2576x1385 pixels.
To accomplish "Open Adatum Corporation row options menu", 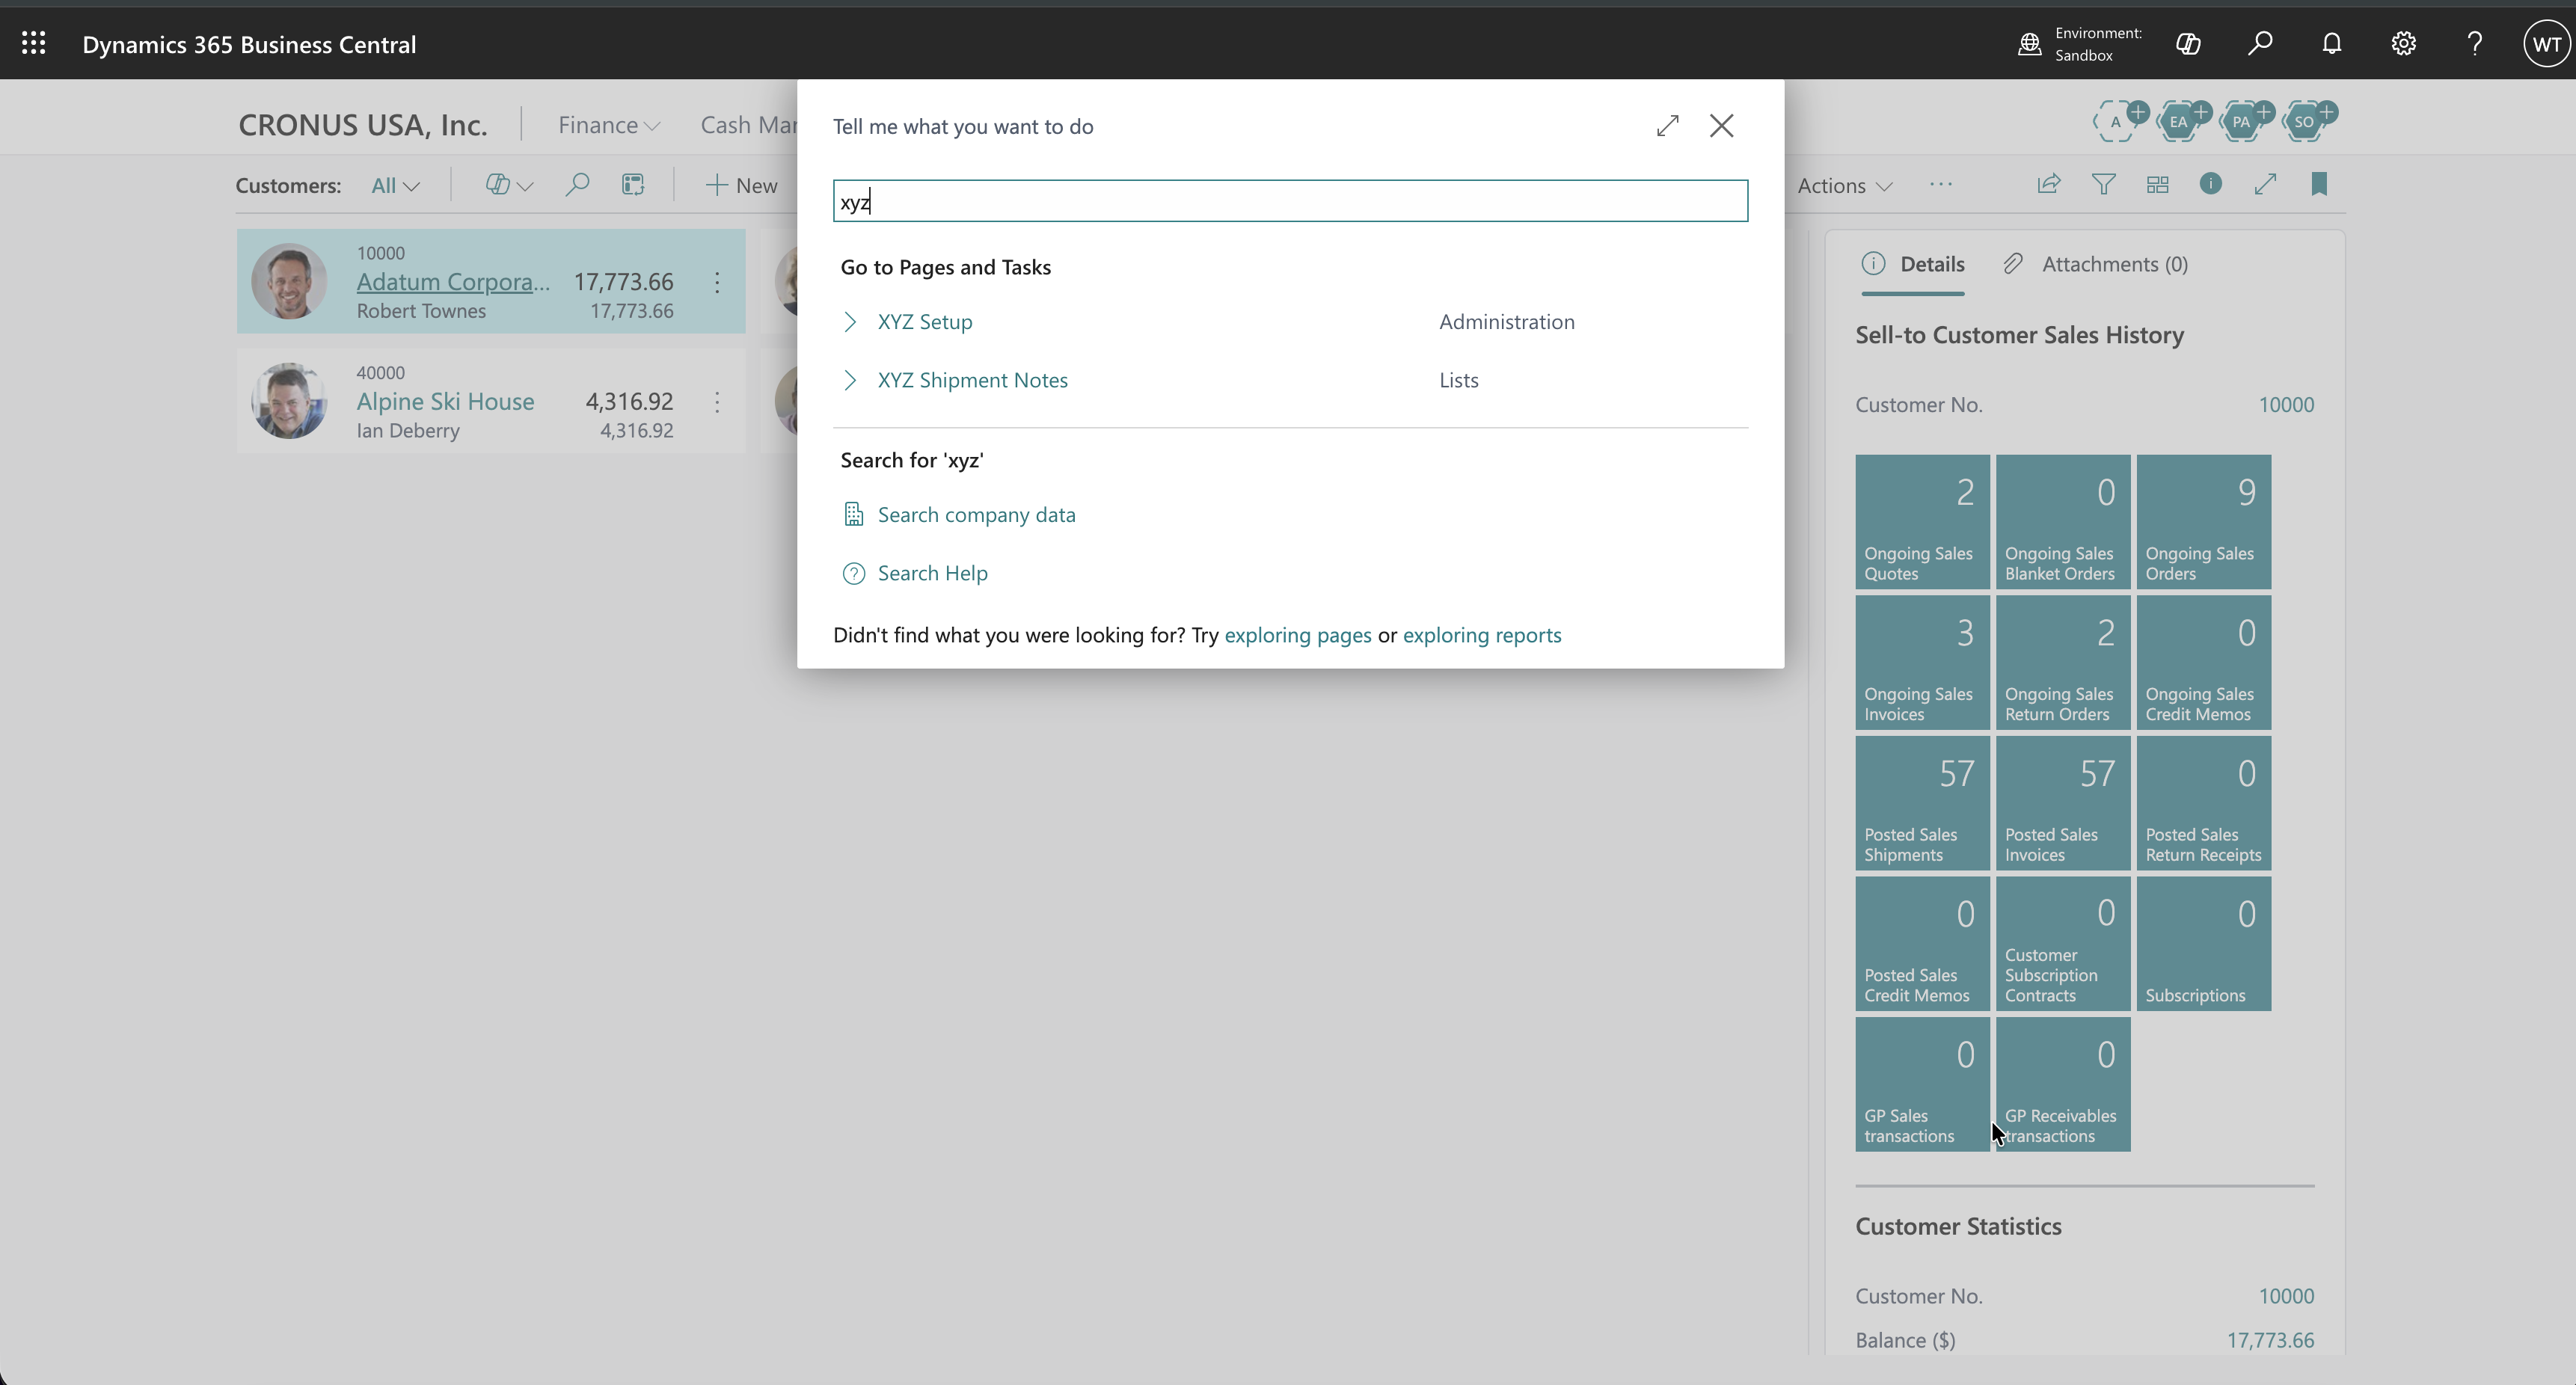I will pos(717,283).
